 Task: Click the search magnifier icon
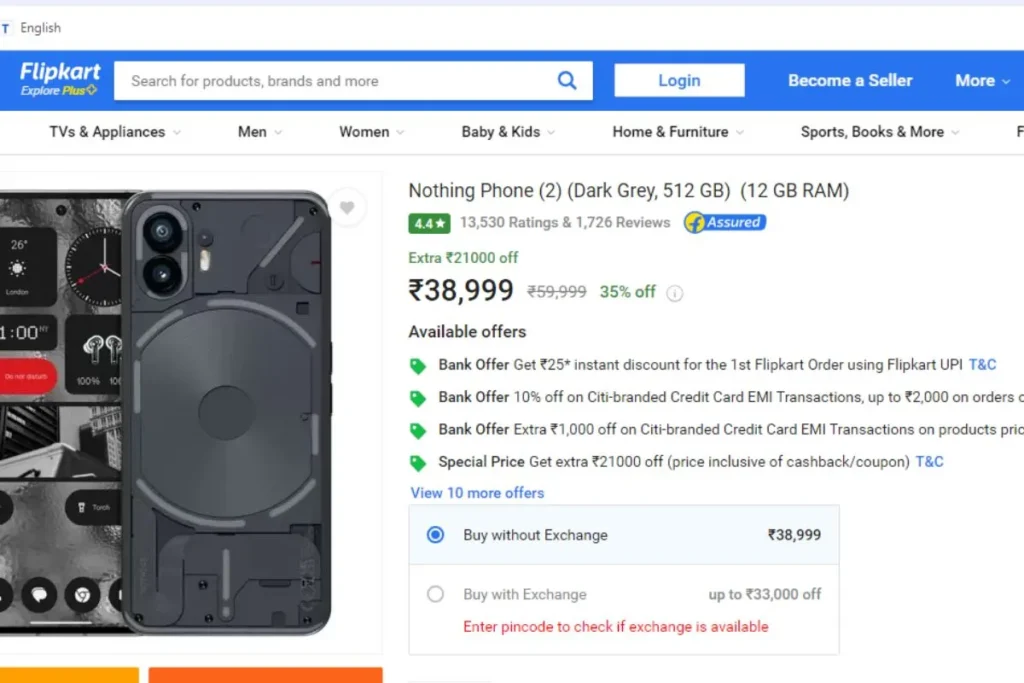(567, 80)
